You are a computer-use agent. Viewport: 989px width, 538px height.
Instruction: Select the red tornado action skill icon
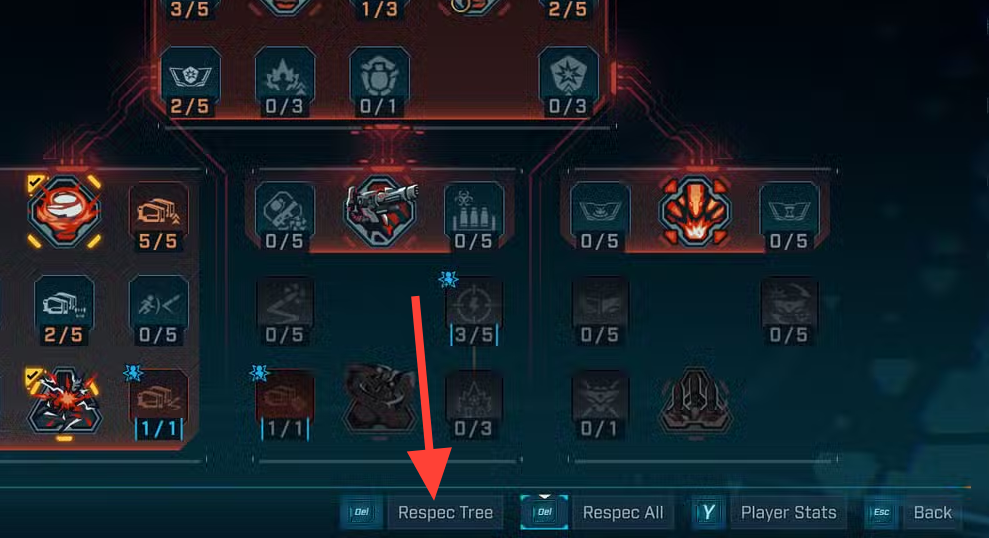[x=64, y=212]
